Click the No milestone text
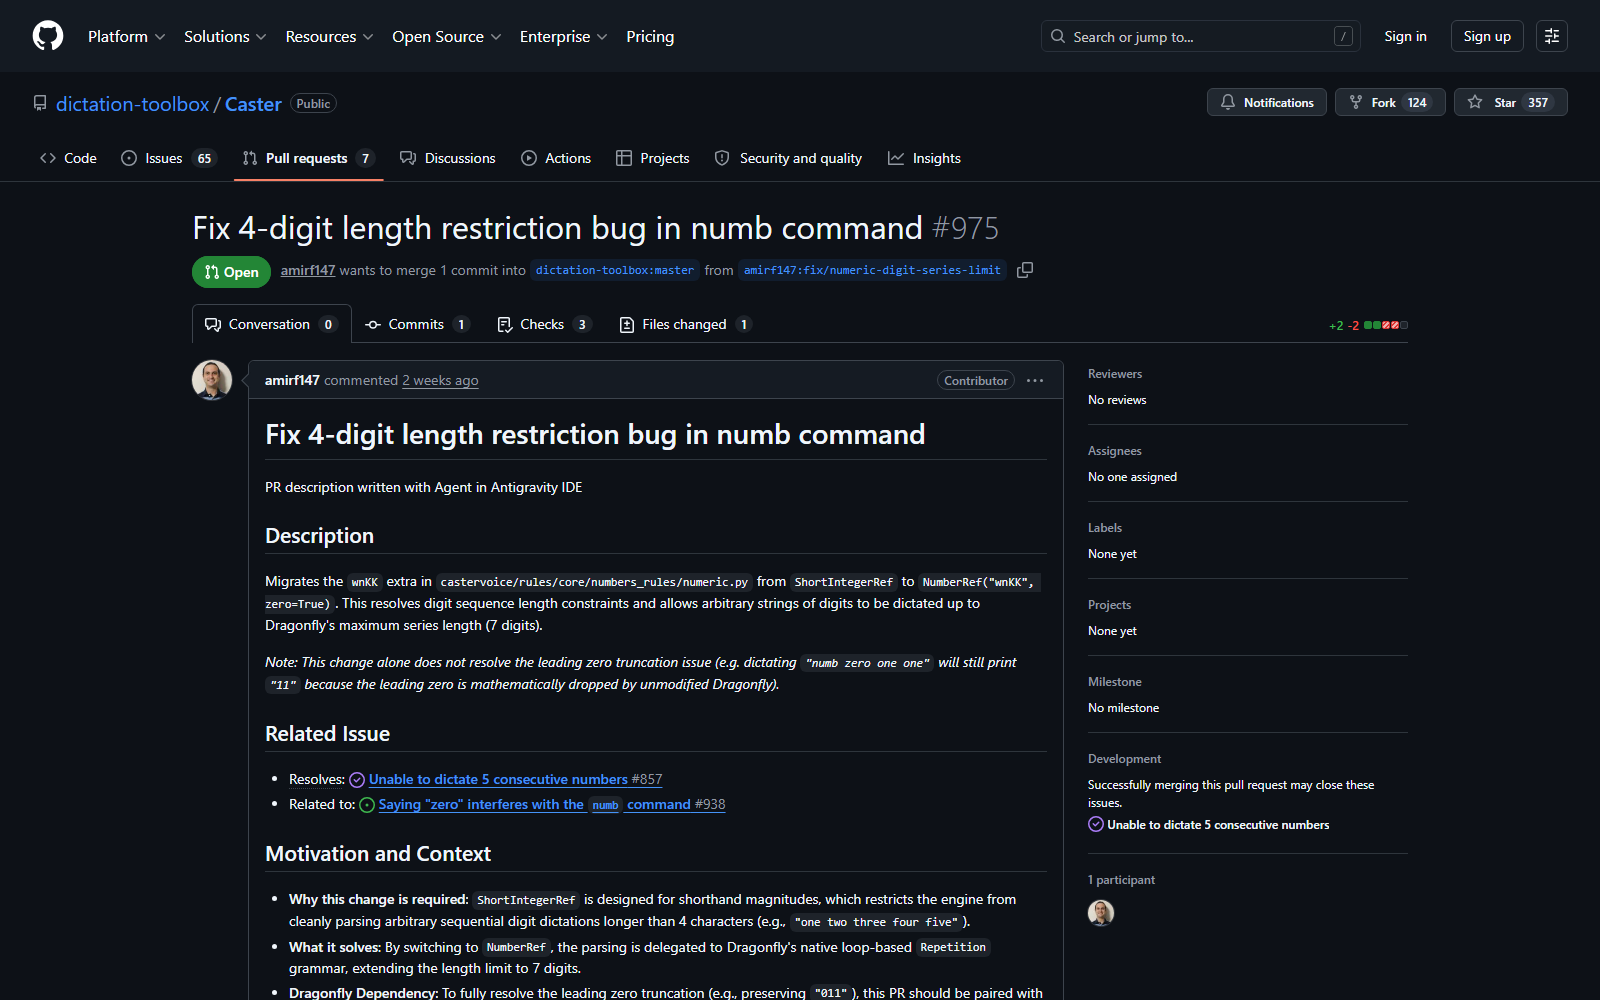 tap(1124, 707)
